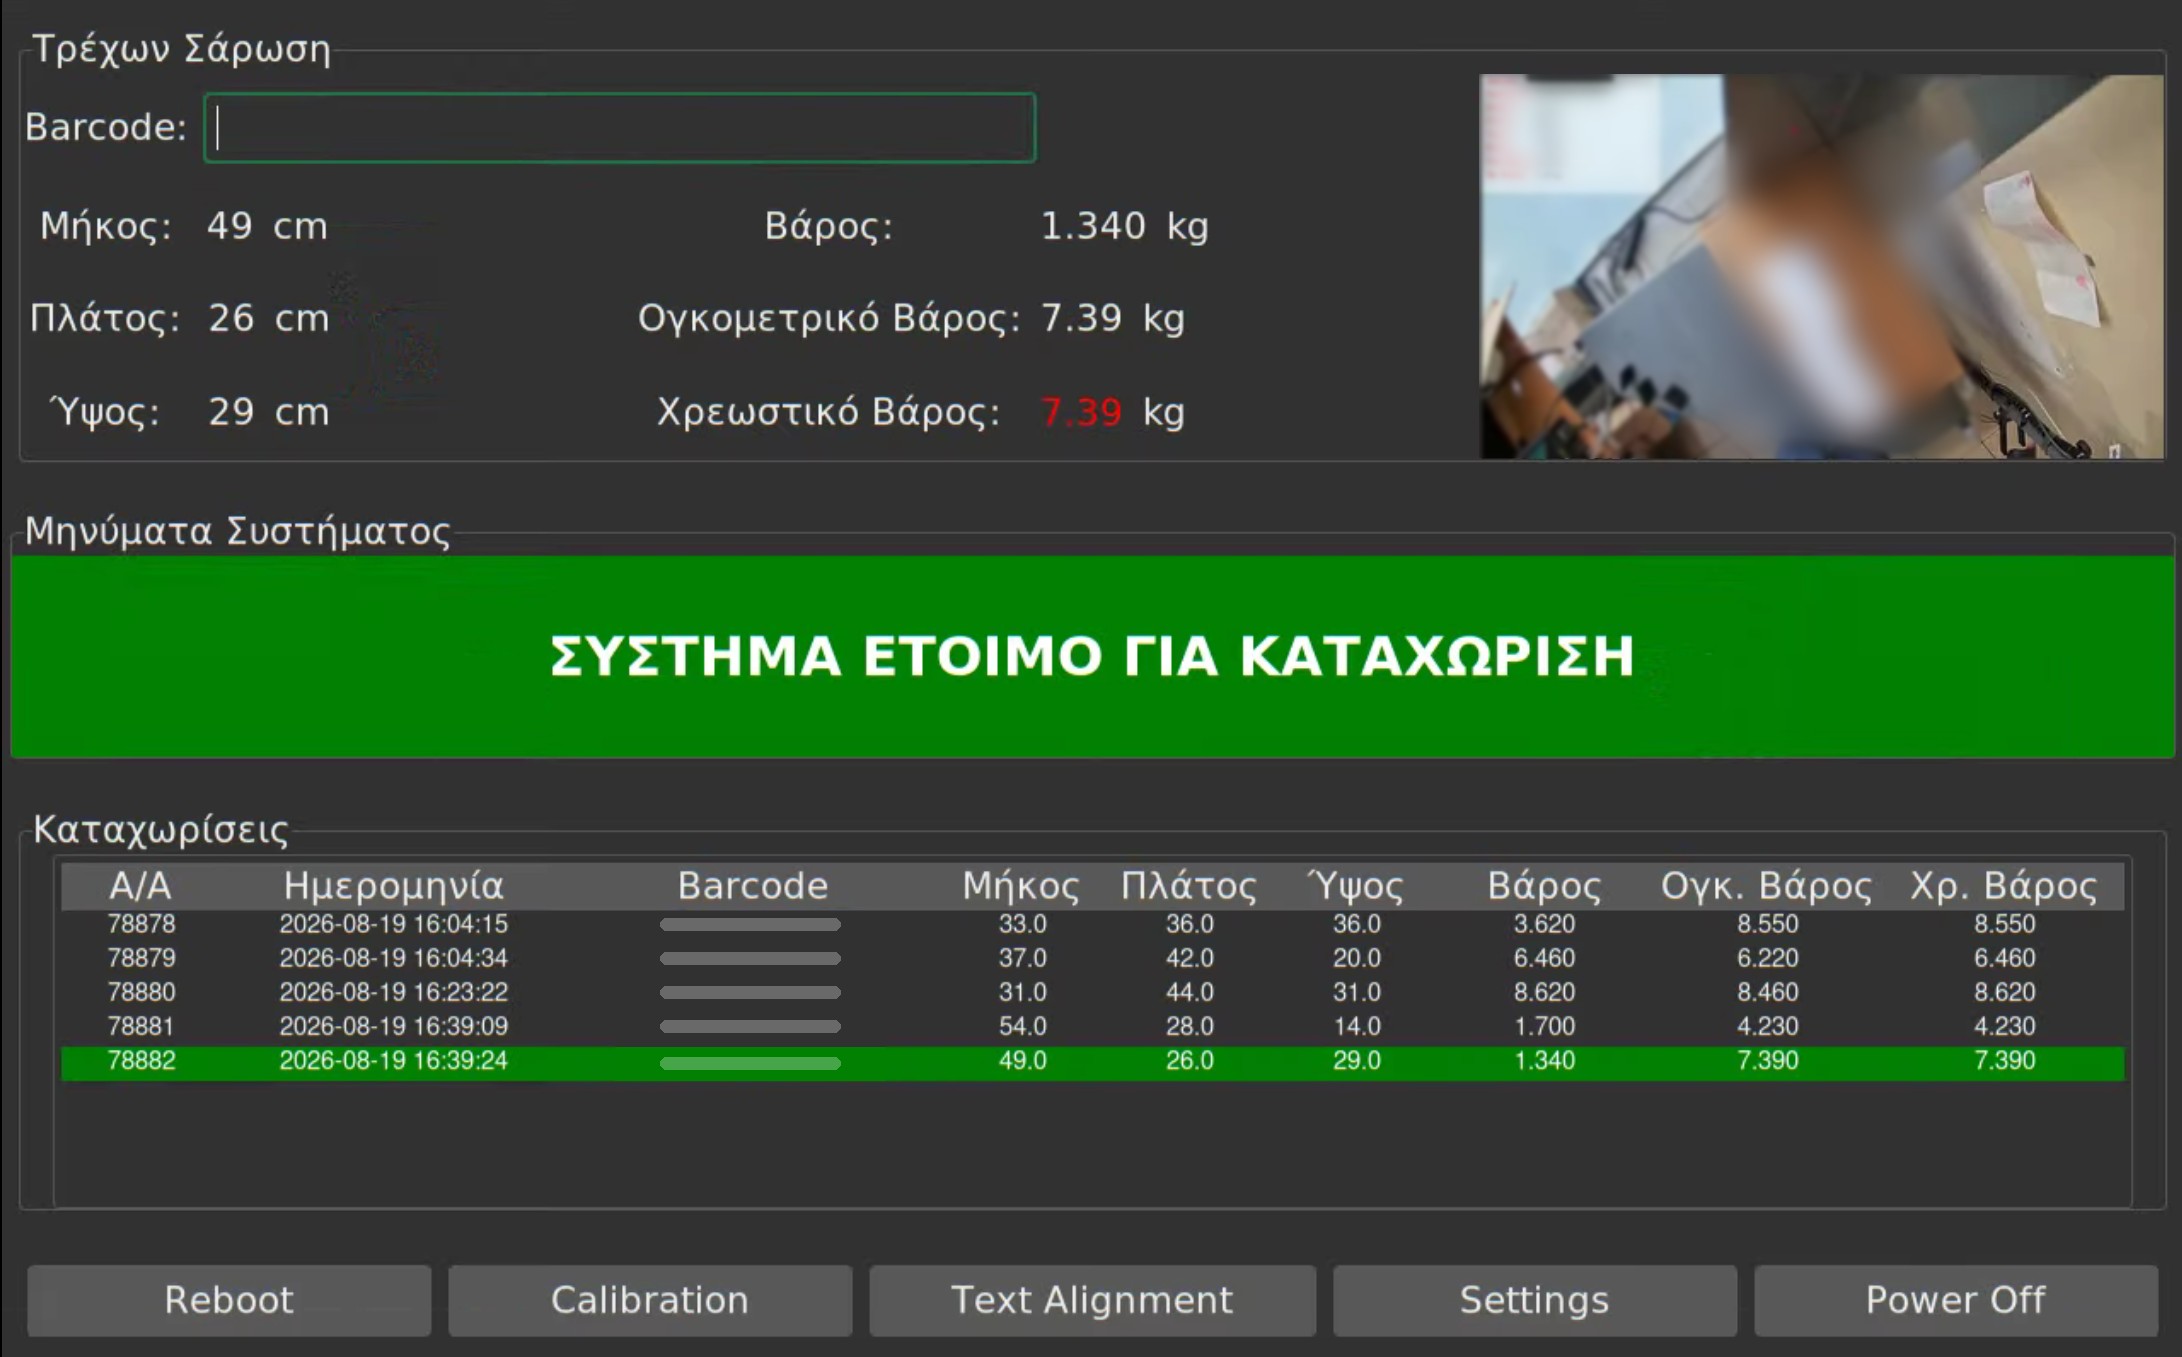This screenshot has height=1357, width=2182.
Task: Click the red 7.39 chargeable weight value
Action: pos(1081,412)
